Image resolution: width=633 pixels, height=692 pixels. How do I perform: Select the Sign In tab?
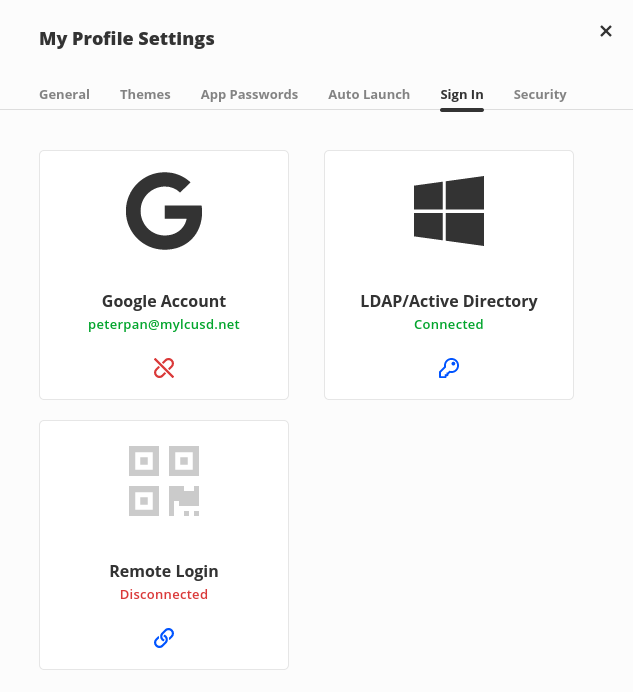(462, 94)
